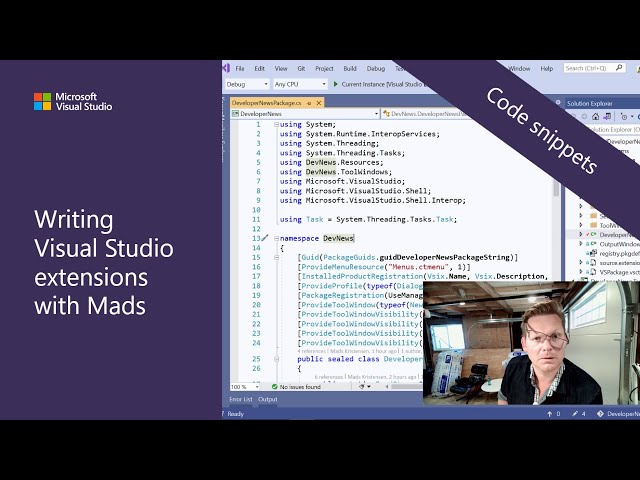
Task: Close the DeveloperNewsPackage.cs tab
Action: (x=319, y=103)
